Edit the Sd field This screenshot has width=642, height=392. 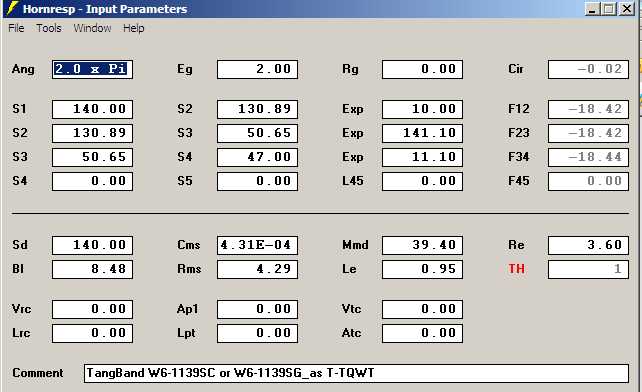(92, 245)
